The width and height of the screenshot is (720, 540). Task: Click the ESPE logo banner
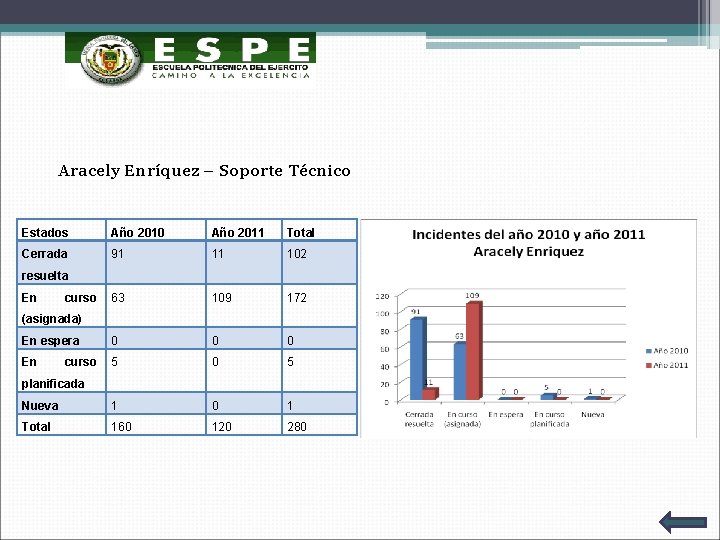(x=191, y=58)
